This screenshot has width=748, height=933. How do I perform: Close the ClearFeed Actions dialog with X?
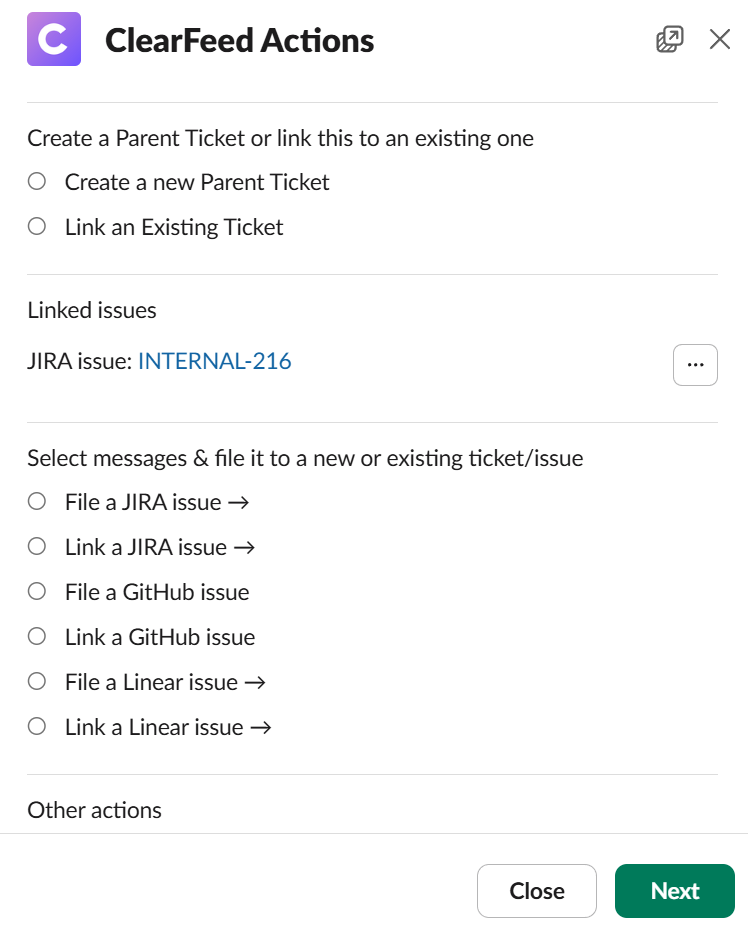click(720, 40)
